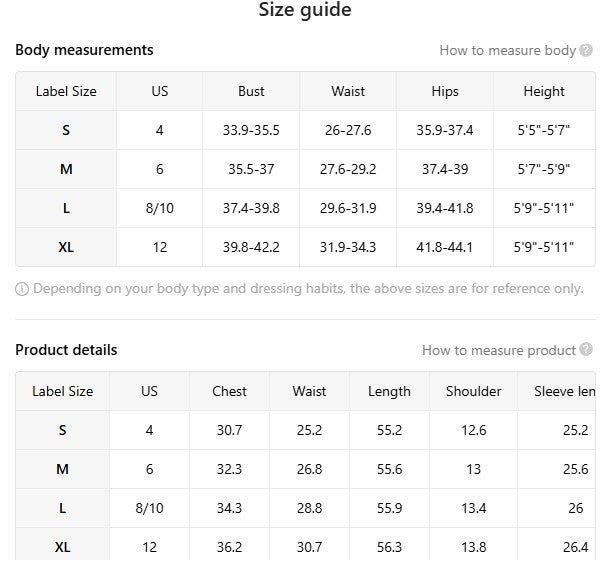
Task: Select the "Length" column header
Action: 389,391
